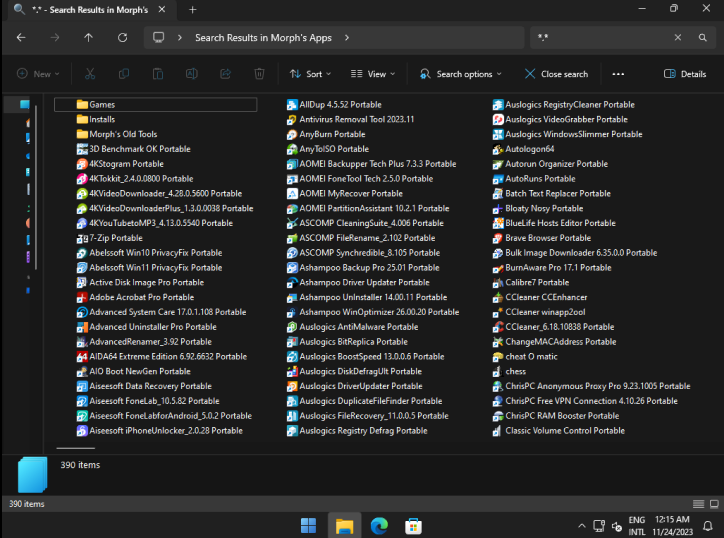The width and height of the screenshot is (724, 538).
Task: Refresh the search results view
Action: point(122,38)
